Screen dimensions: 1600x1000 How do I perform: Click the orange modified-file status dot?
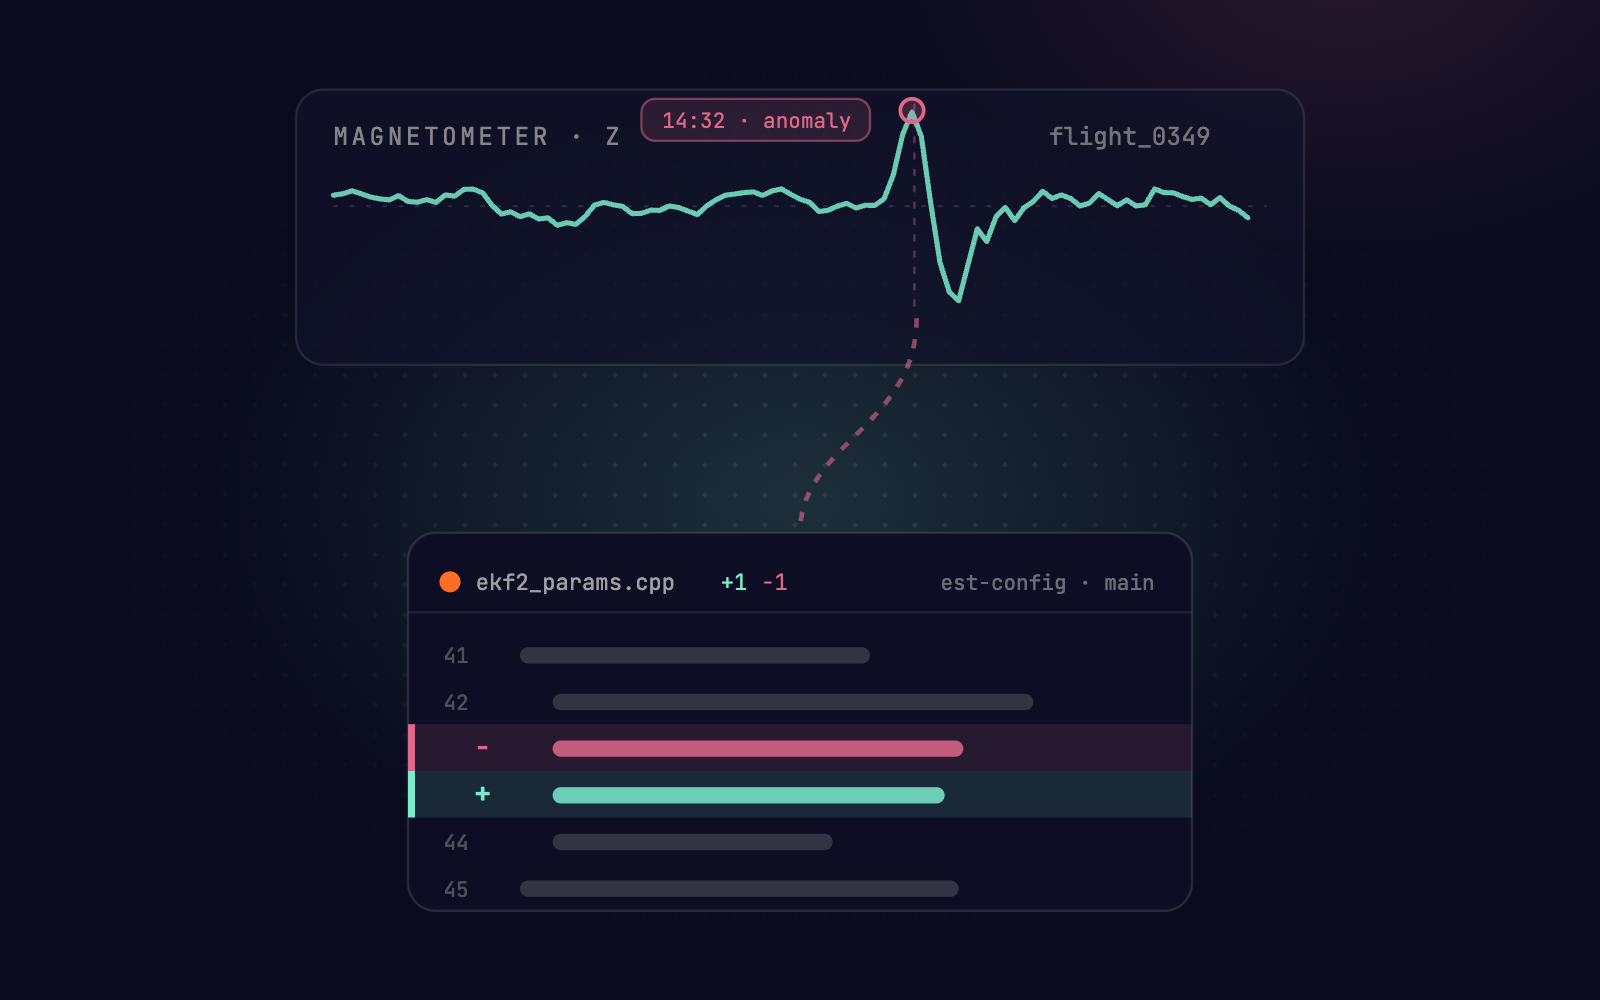[x=450, y=582]
